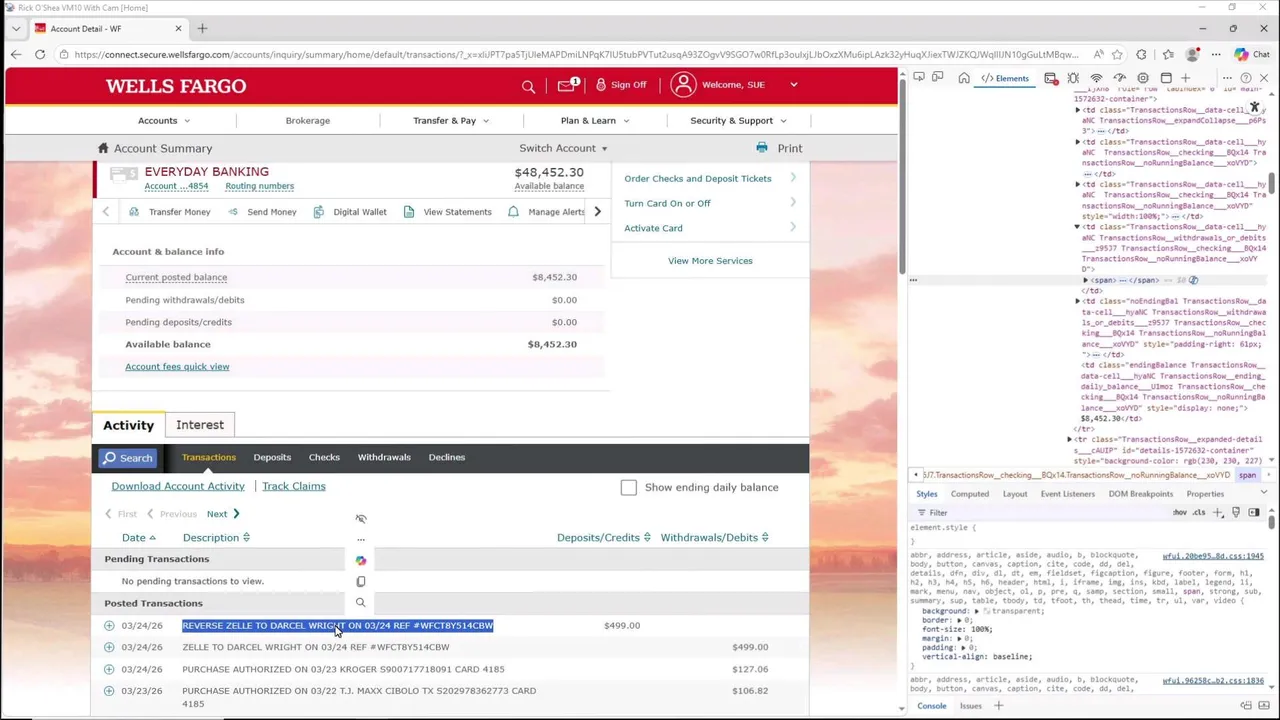Click the Routing numbers link
This screenshot has width=1280, height=720.
click(259, 186)
